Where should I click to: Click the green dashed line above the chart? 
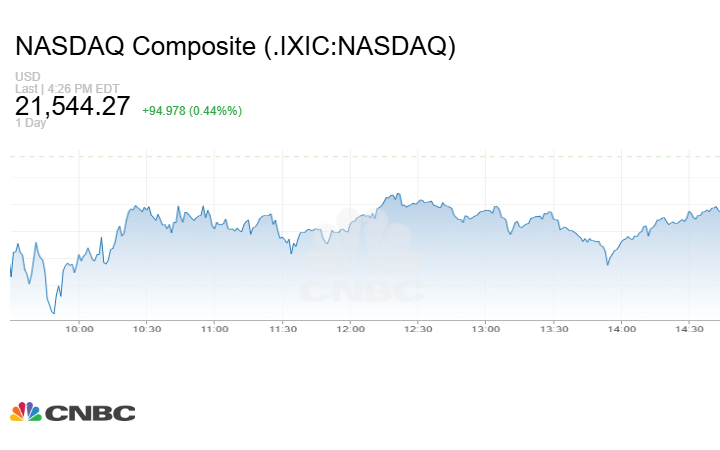[360, 156]
